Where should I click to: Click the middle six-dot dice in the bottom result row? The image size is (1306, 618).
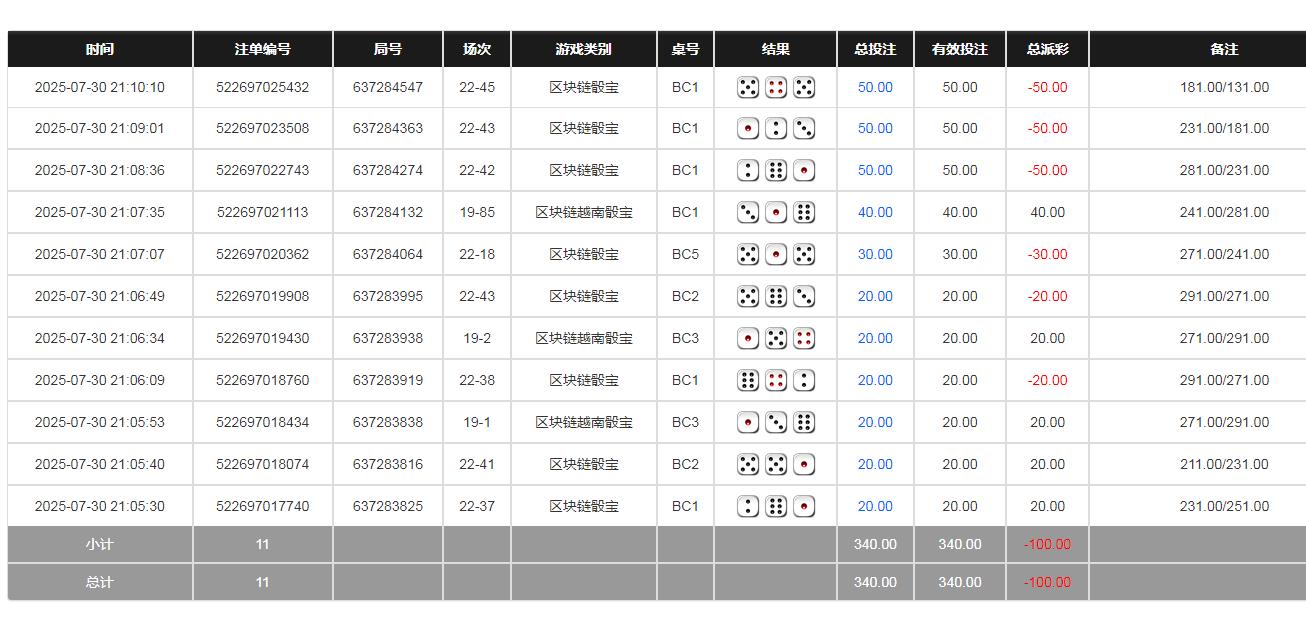775,506
